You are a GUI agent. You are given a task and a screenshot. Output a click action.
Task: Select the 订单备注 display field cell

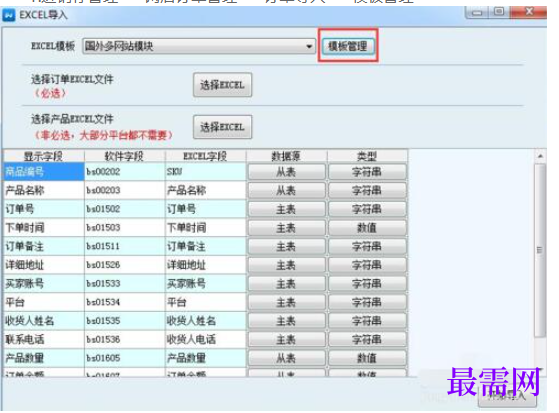[x=44, y=246]
